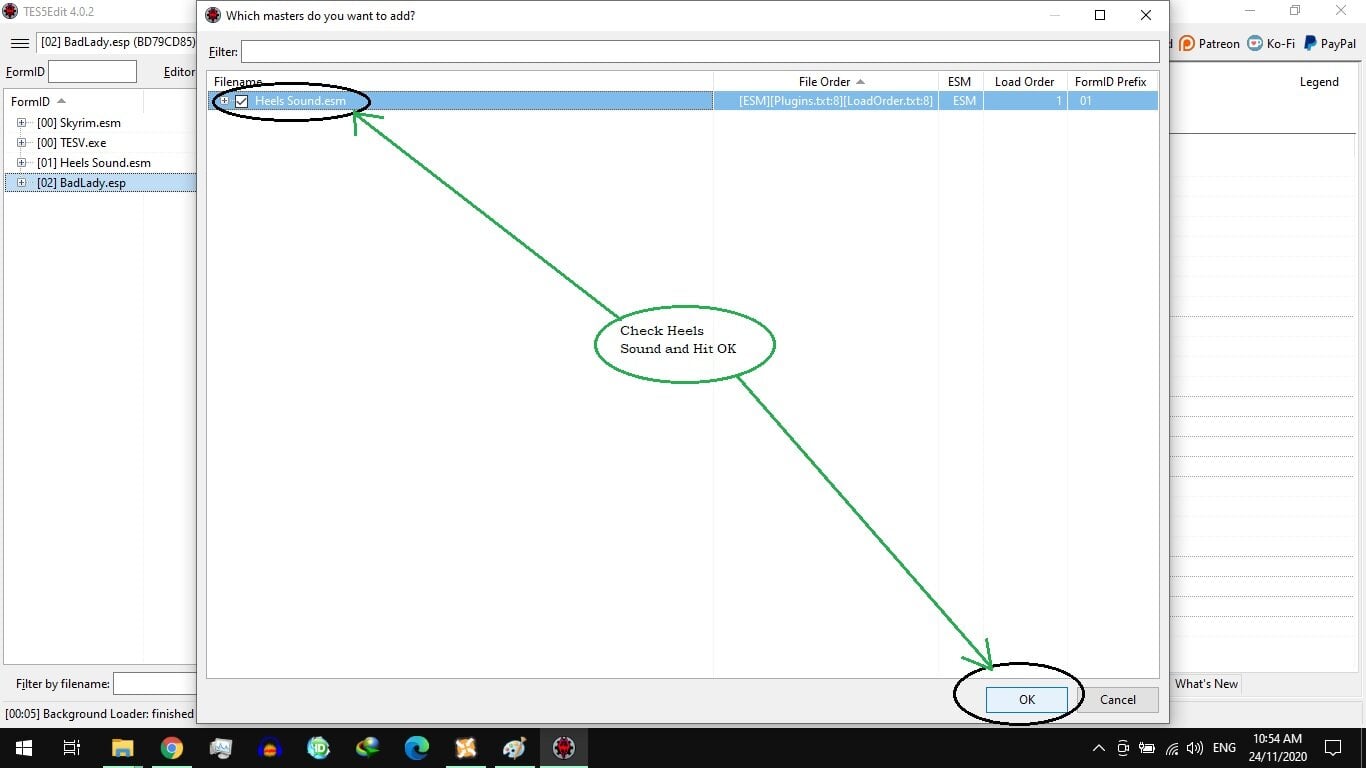Open Internet Download Manager from taskbar

(x=368, y=748)
